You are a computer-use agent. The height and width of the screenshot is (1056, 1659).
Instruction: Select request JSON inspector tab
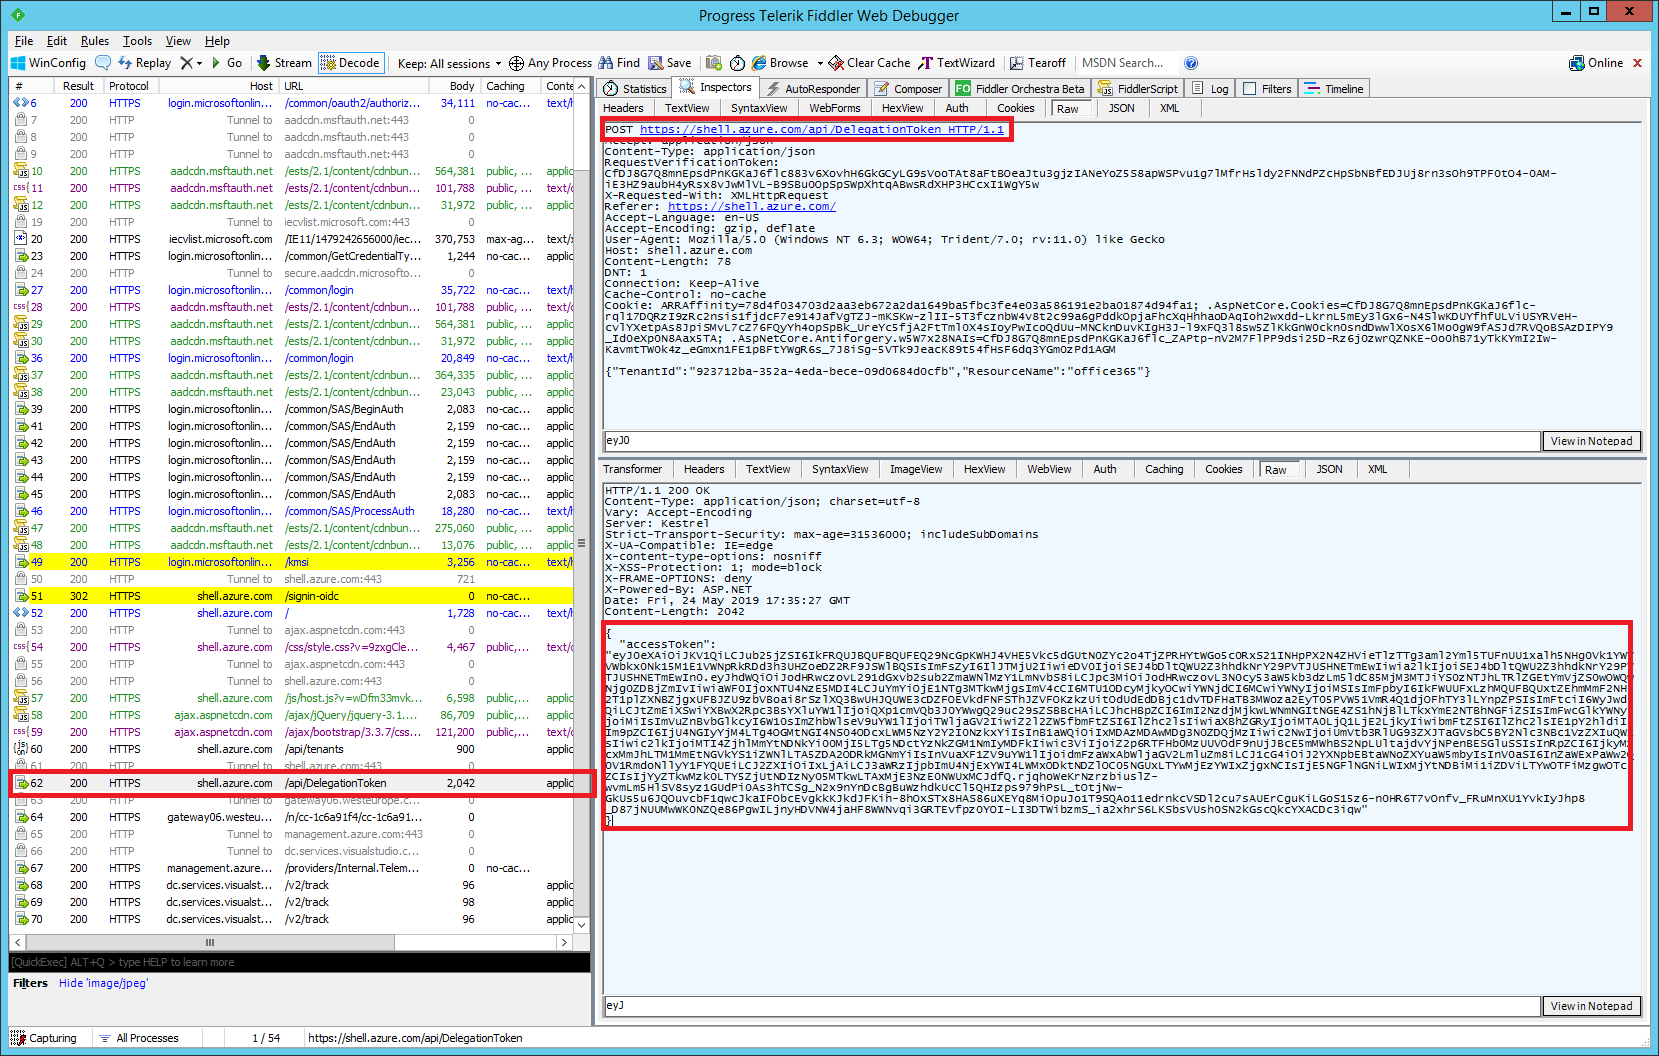point(1121,108)
